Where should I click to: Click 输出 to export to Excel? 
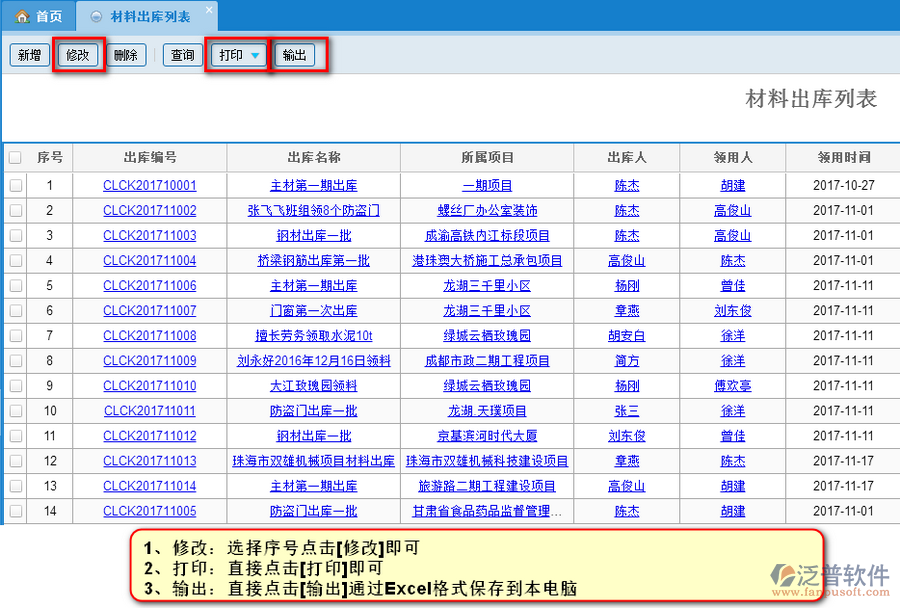[x=295, y=55]
